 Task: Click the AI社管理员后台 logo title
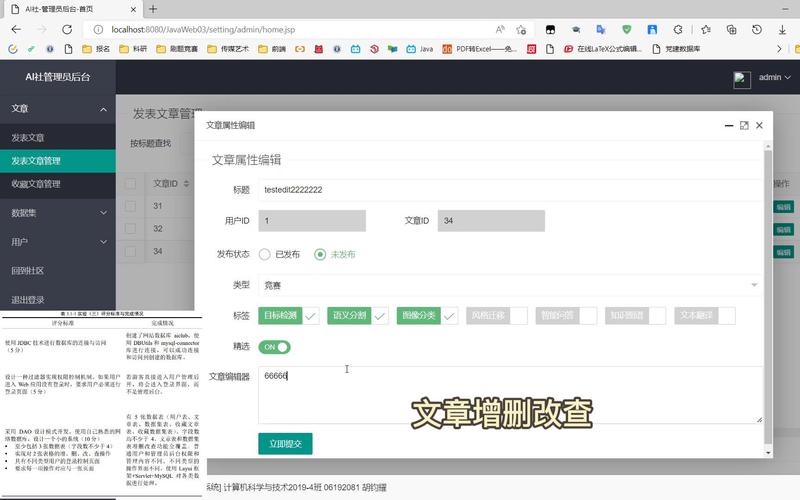(58, 77)
